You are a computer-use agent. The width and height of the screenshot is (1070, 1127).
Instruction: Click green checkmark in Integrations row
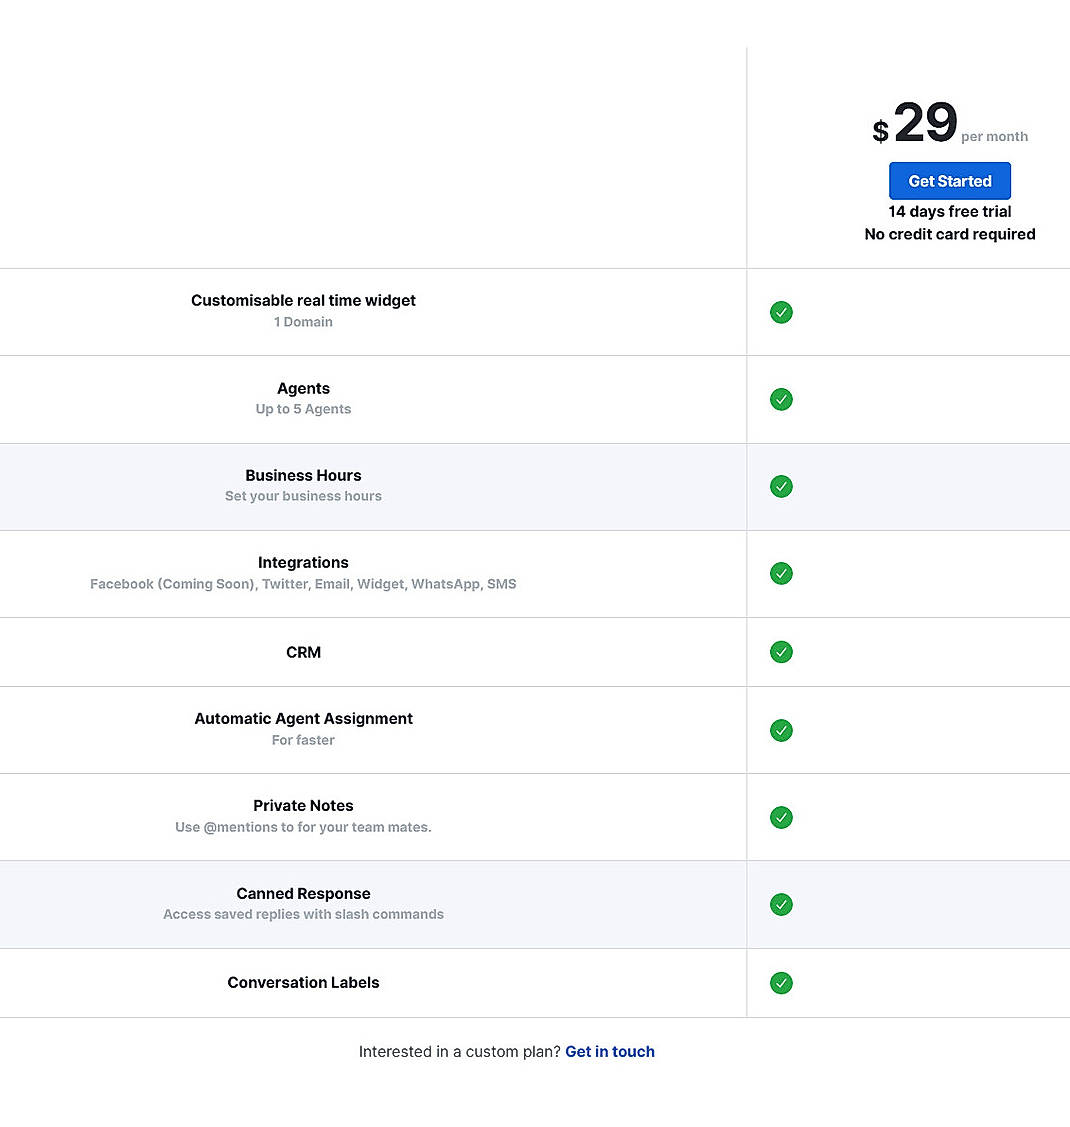pyautogui.click(x=781, y=574)
